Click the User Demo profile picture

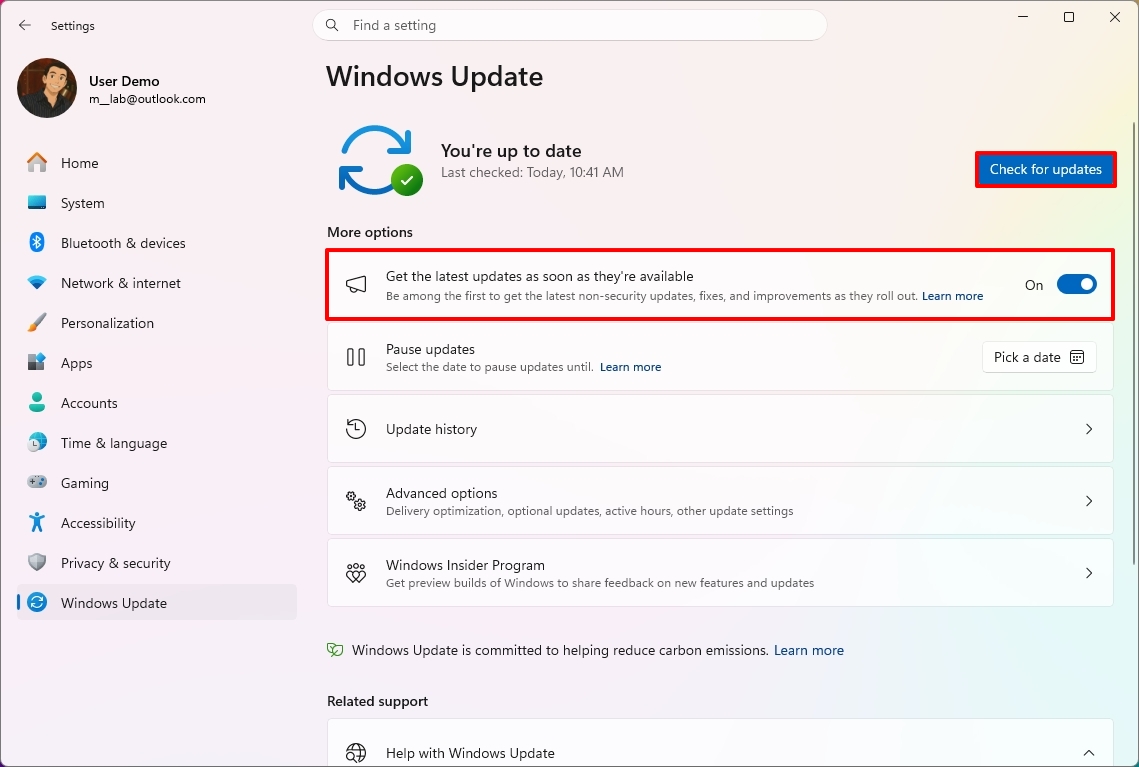tap(47, 88)
